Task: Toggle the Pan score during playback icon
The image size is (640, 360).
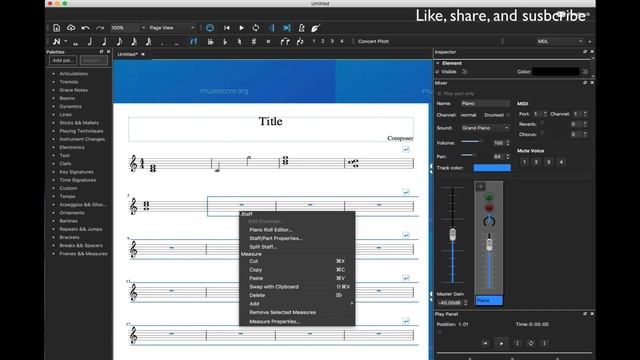Action: [x=287, y=28]
